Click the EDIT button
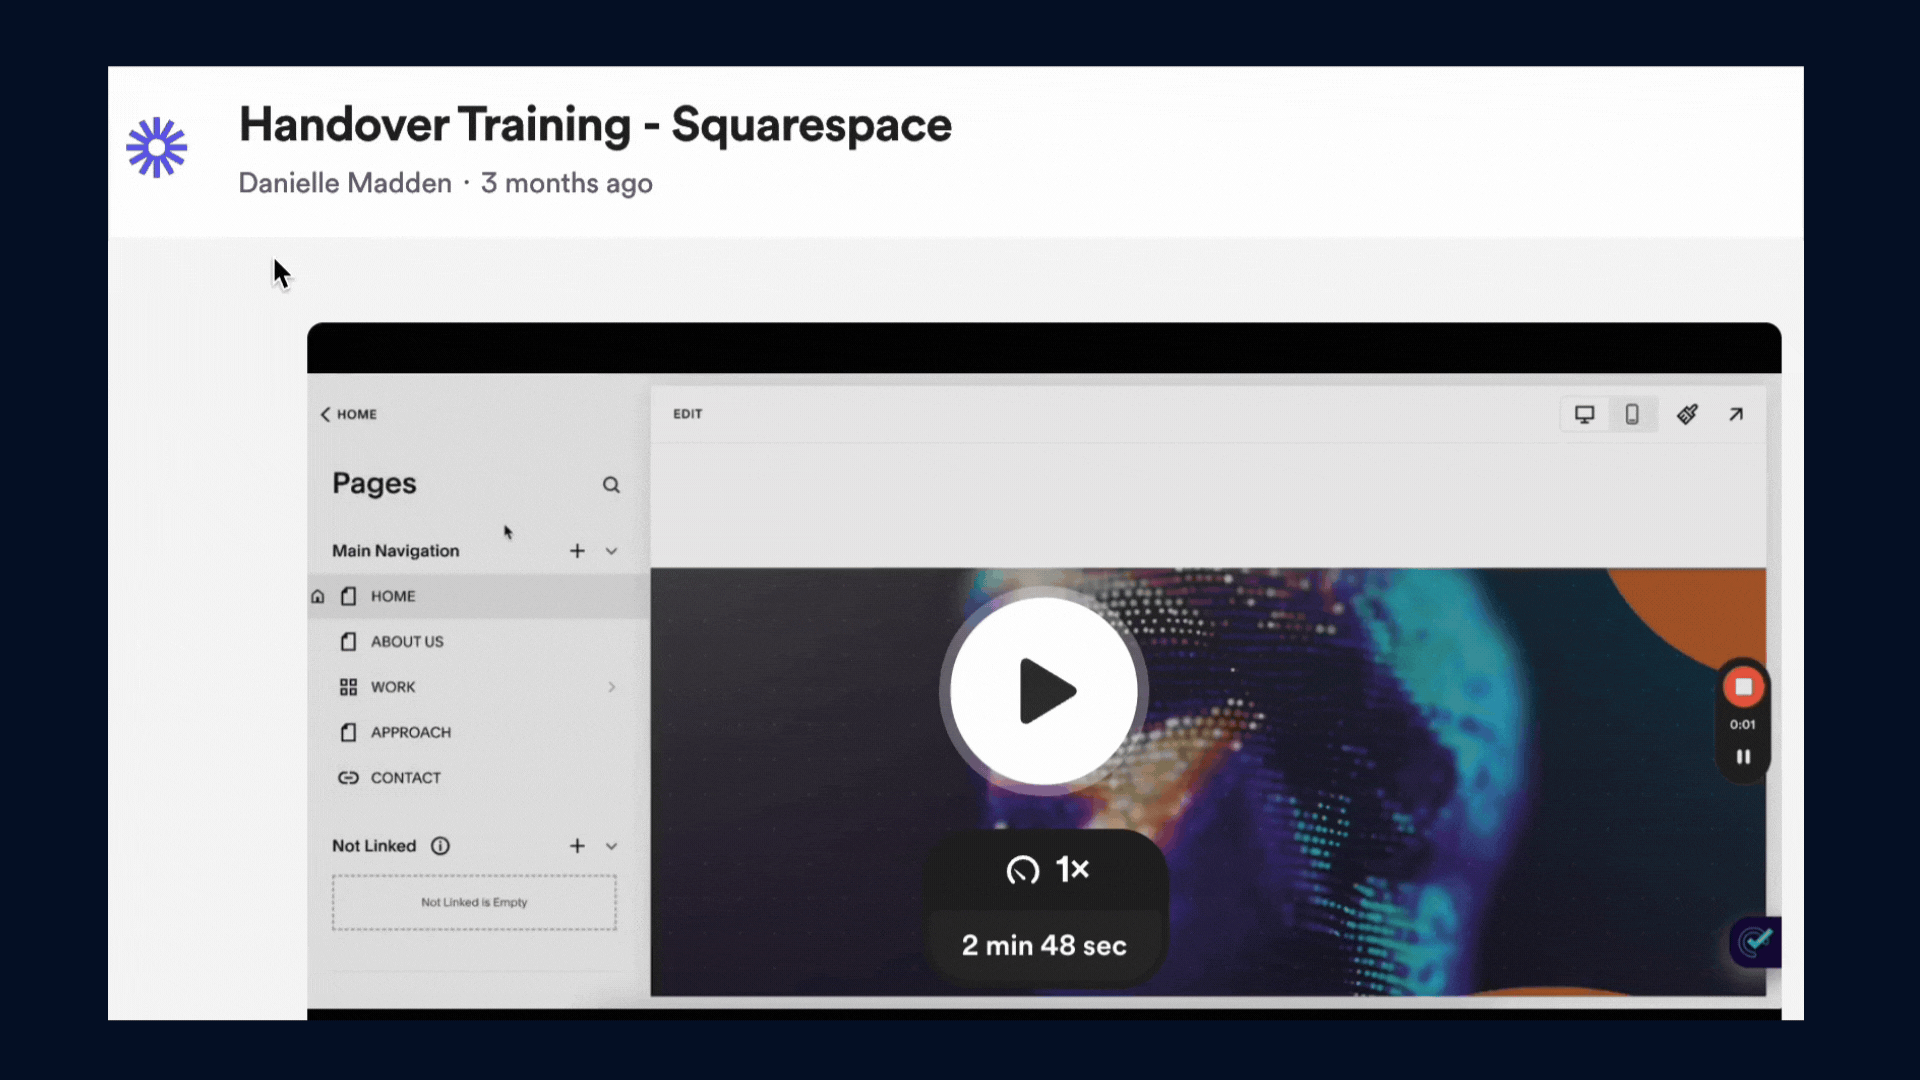This screenshot has height=1080, width=1920. click(687, 414)
